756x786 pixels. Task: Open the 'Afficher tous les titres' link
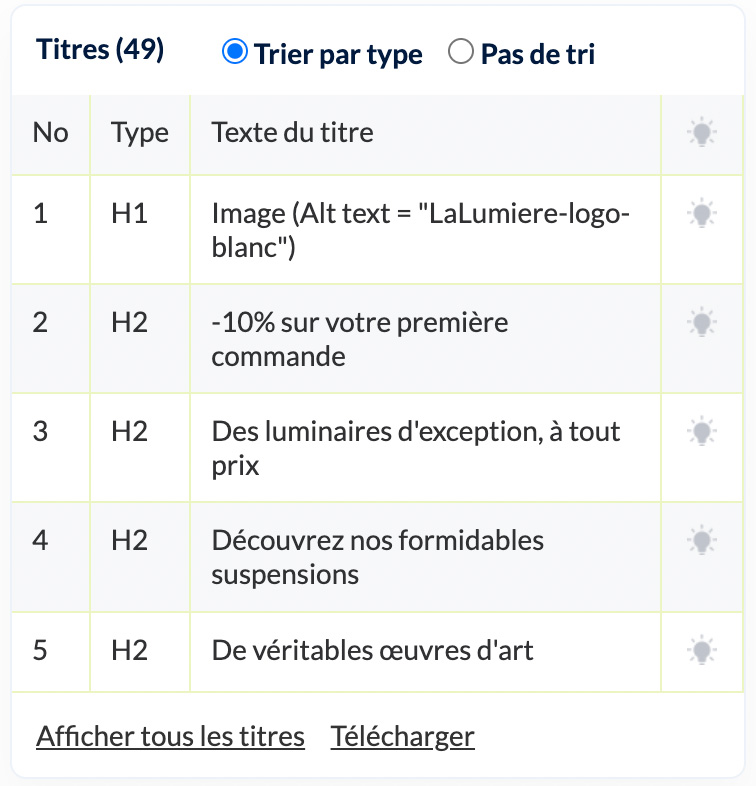click(170, 736)
